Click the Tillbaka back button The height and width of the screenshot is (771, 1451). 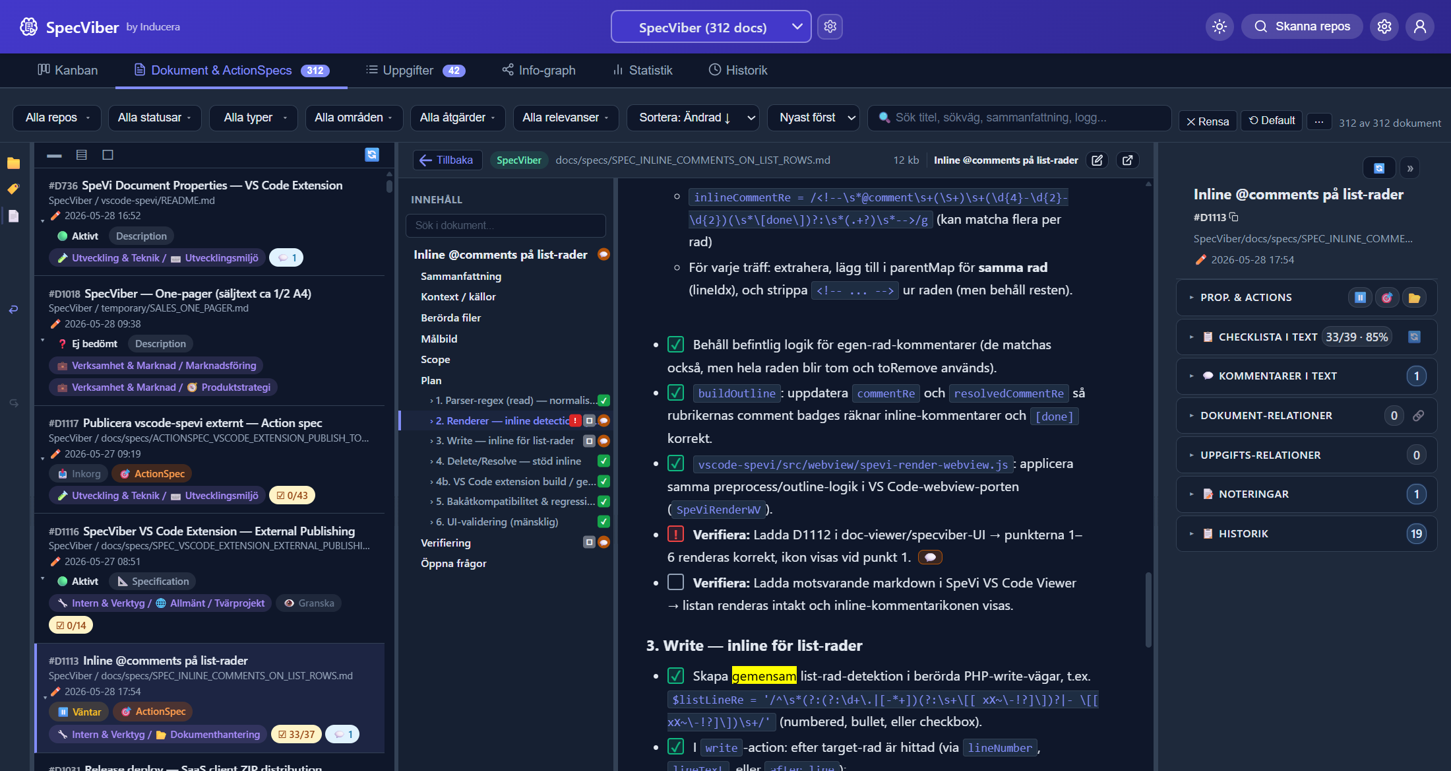(447, 160)
